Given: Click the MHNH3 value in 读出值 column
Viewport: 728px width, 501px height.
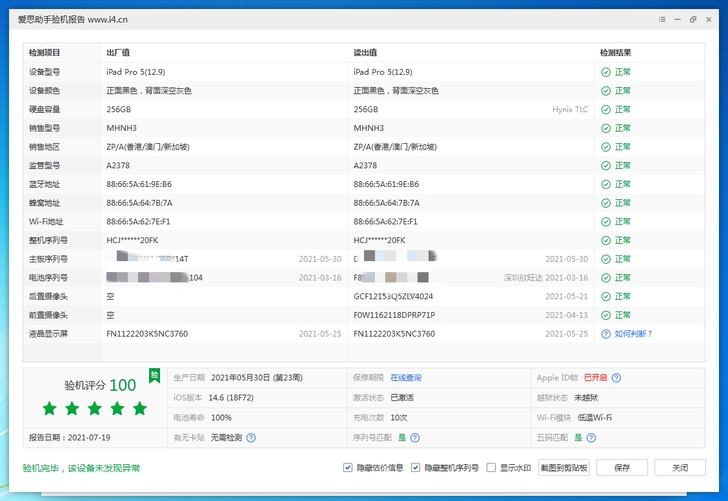Looking at the screenshot, I should [x=369, y=128].
